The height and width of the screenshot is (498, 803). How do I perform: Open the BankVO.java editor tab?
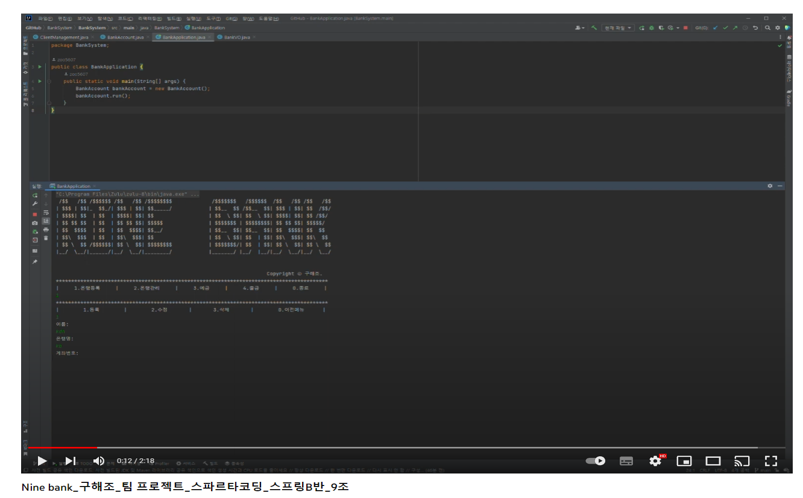click(x=236, y=37)
